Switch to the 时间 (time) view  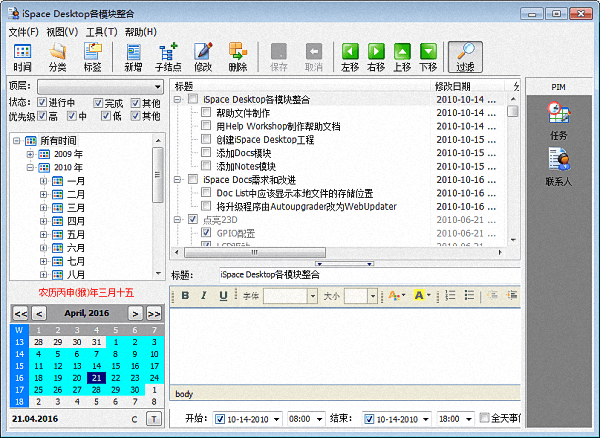click(22, 57)
